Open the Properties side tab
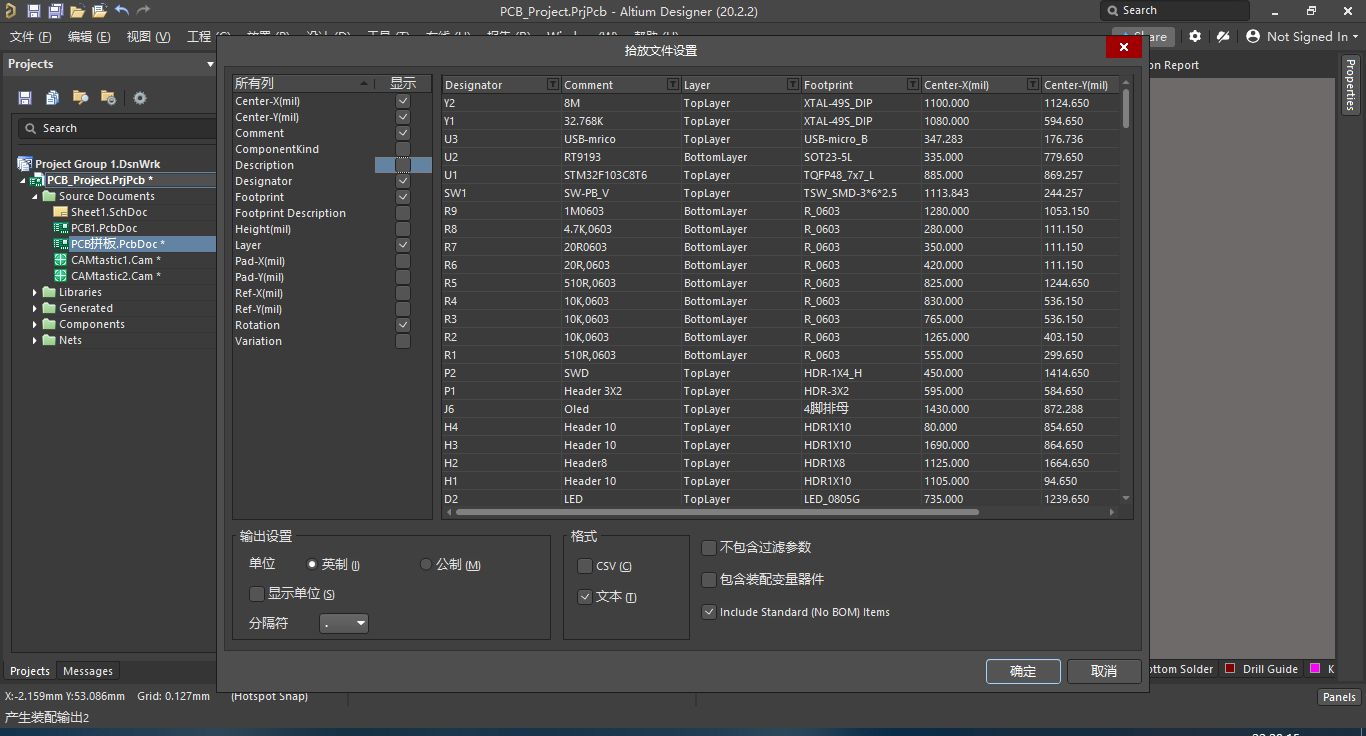The height and width of the screenshot is (736, 1366). tap(1350, 85)
